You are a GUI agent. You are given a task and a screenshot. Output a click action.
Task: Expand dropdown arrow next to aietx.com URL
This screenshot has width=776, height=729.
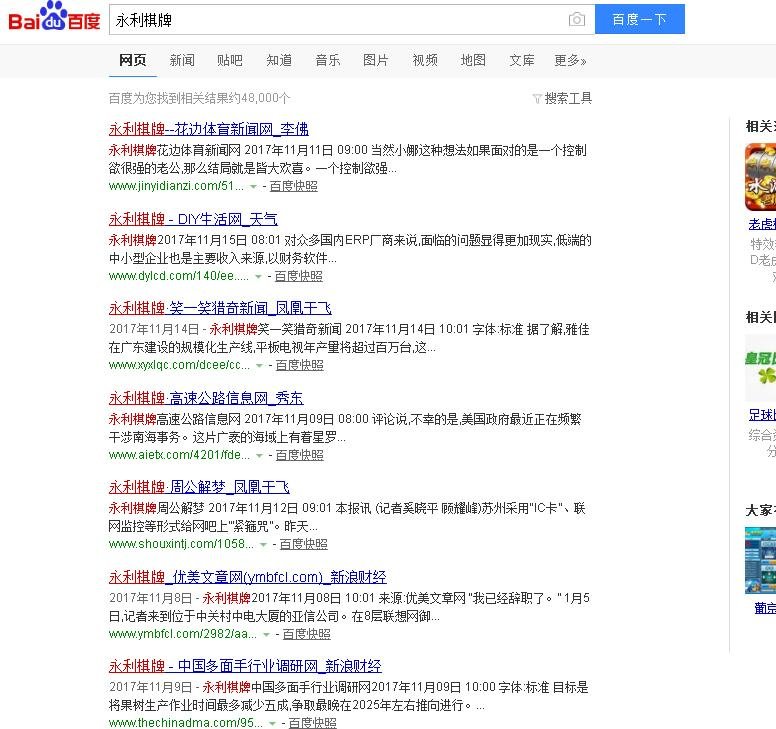(x=259, y=456)
